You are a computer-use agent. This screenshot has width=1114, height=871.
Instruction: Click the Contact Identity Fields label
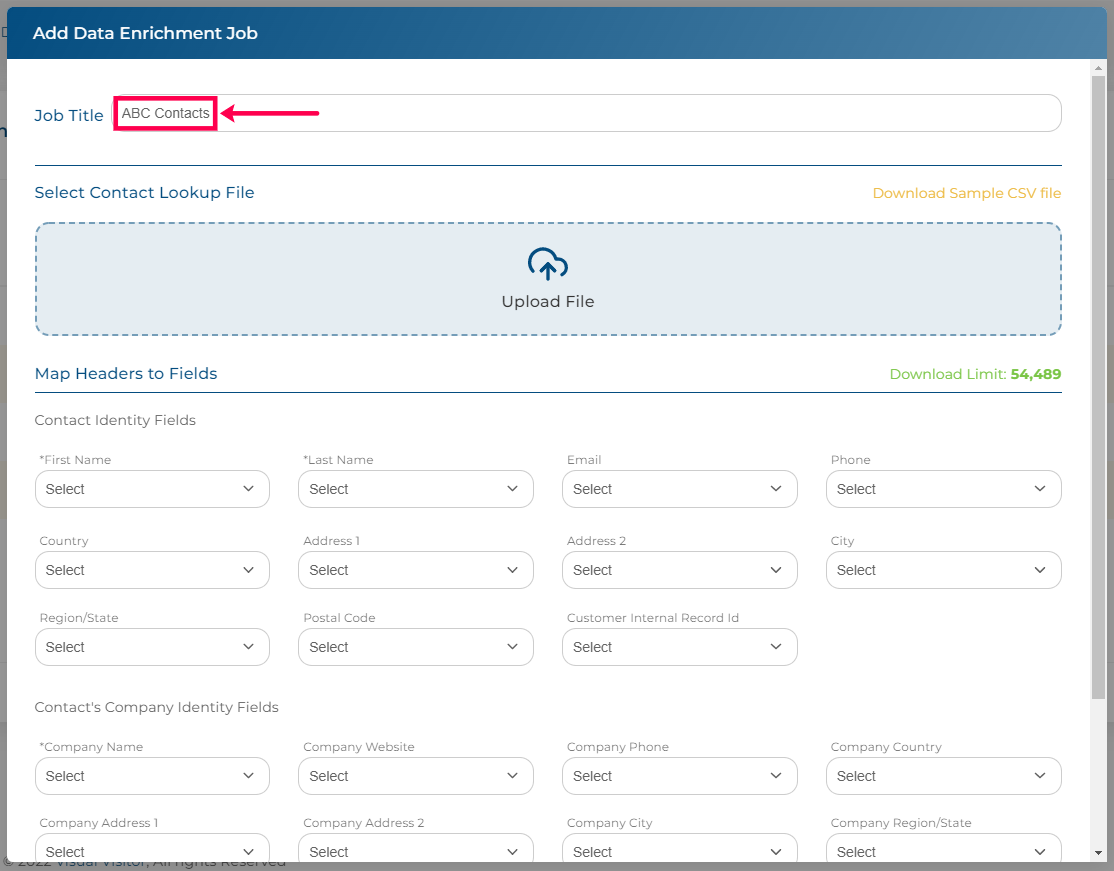[115, 420]
